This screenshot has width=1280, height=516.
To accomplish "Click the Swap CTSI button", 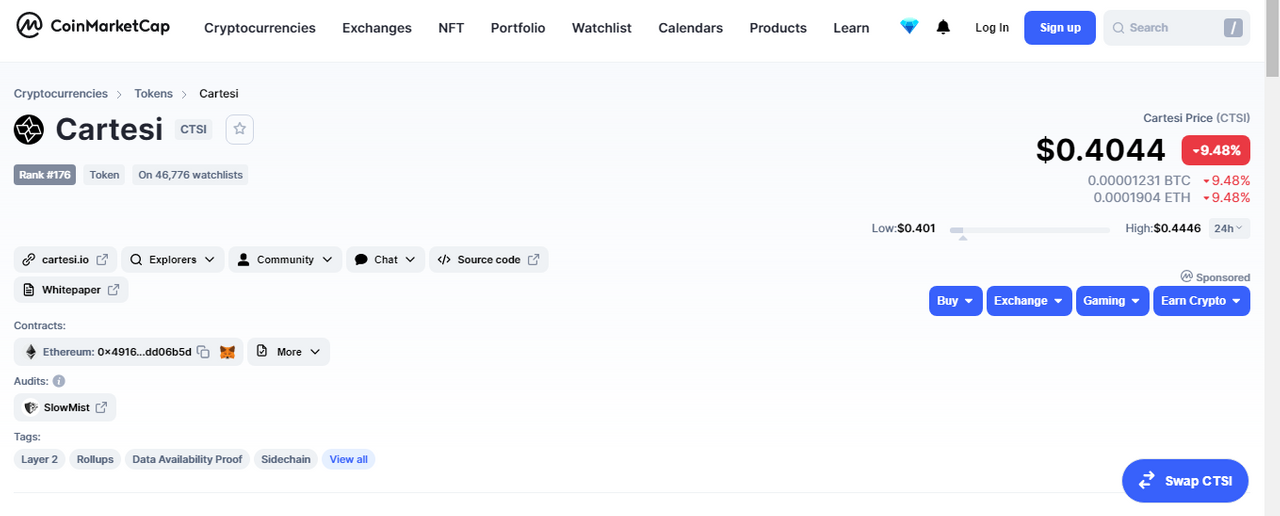I will (x=1185, y=481).
